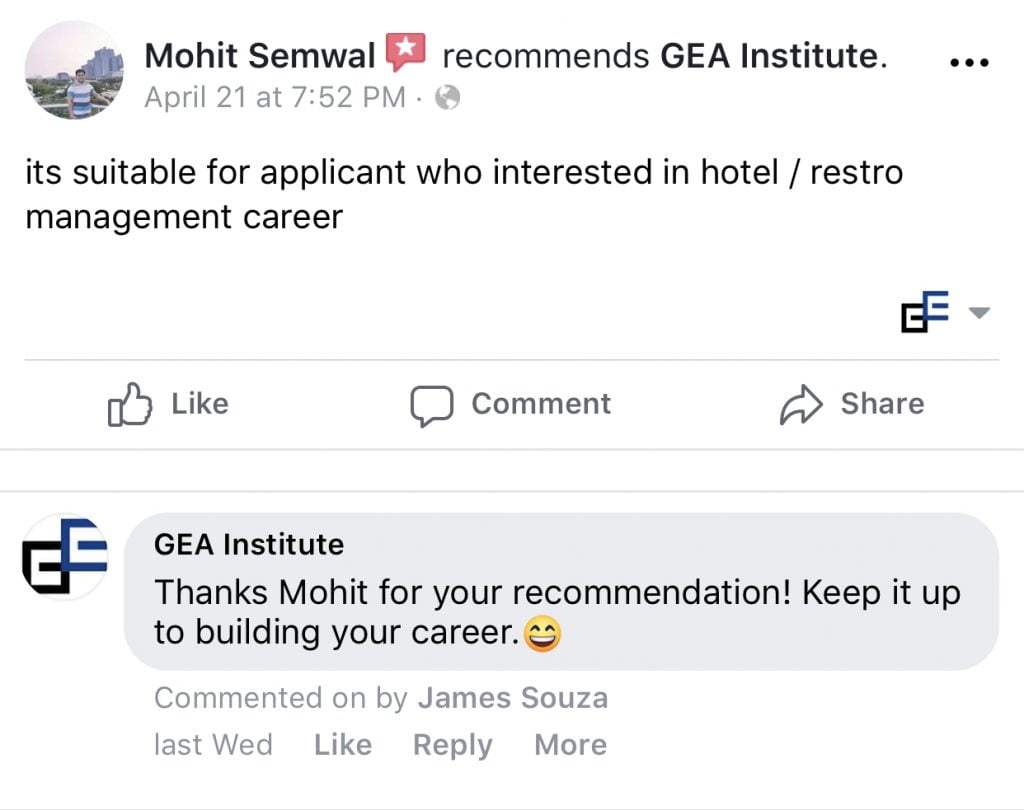
Task: Click the GE logo identity selector icon
Action: point(924,313)
